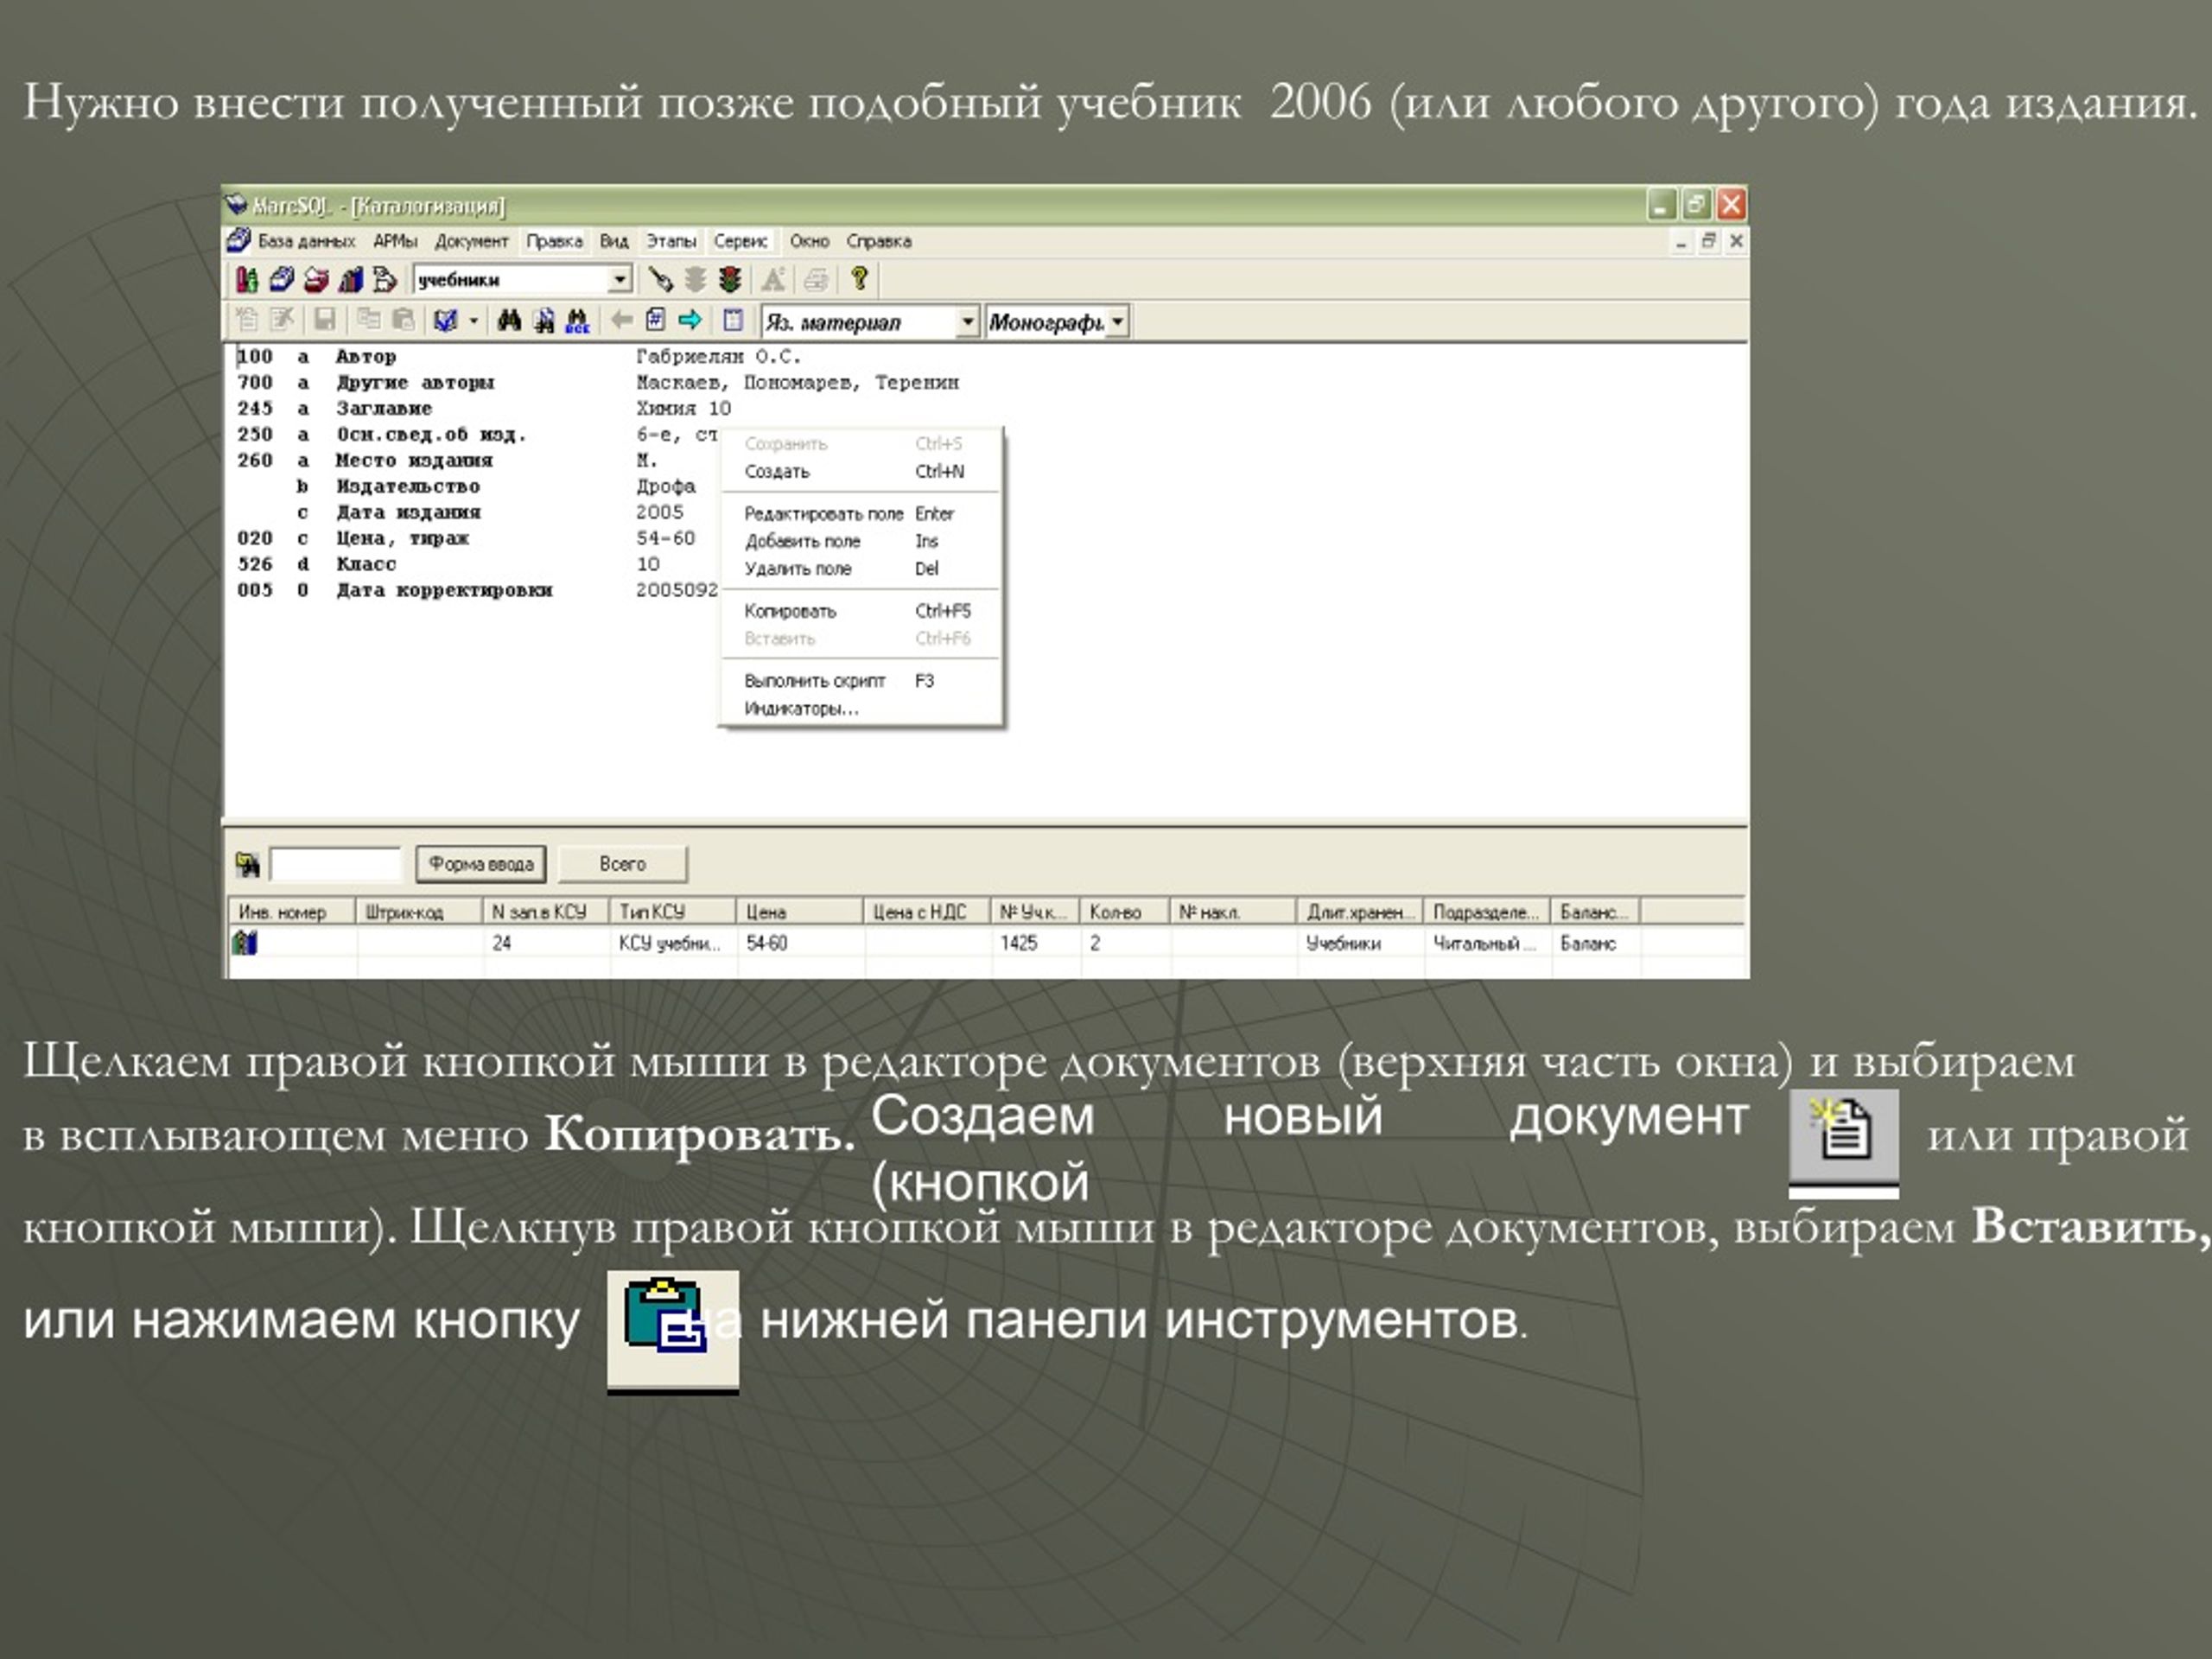Click the Тип КСУ column header
Screen dimensions: 2212x1659
click(x=673, y=912)
